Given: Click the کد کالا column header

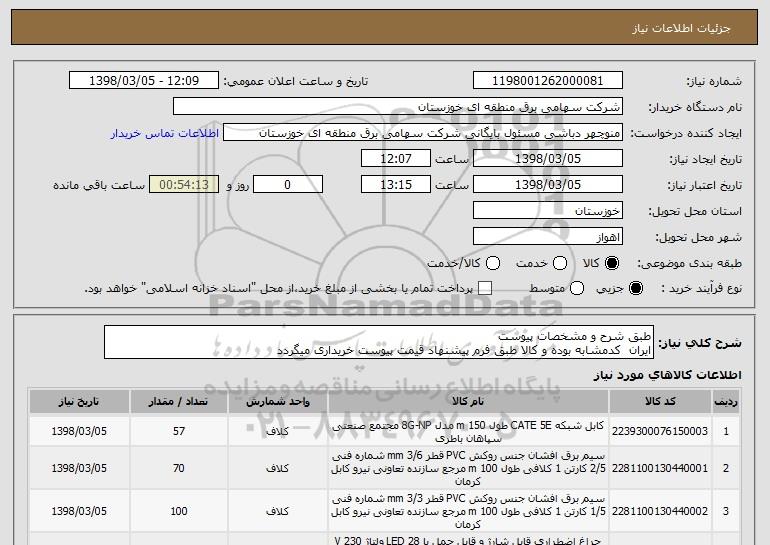Looking at the screenshot, I should [660, 402].
